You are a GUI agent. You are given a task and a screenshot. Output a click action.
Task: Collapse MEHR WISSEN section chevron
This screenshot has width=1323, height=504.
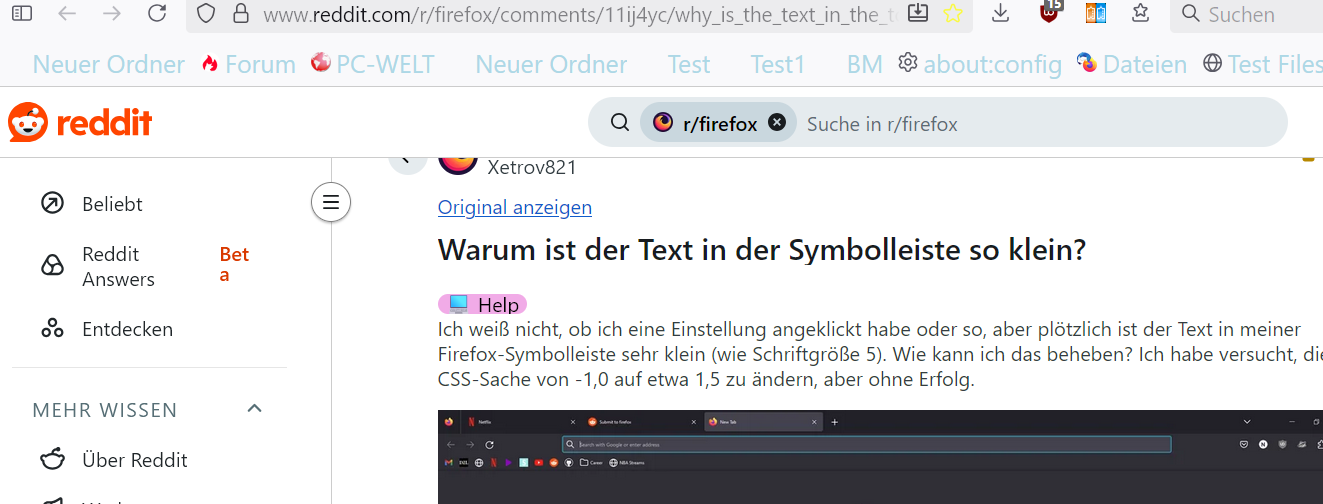click(x=254, y=409)
